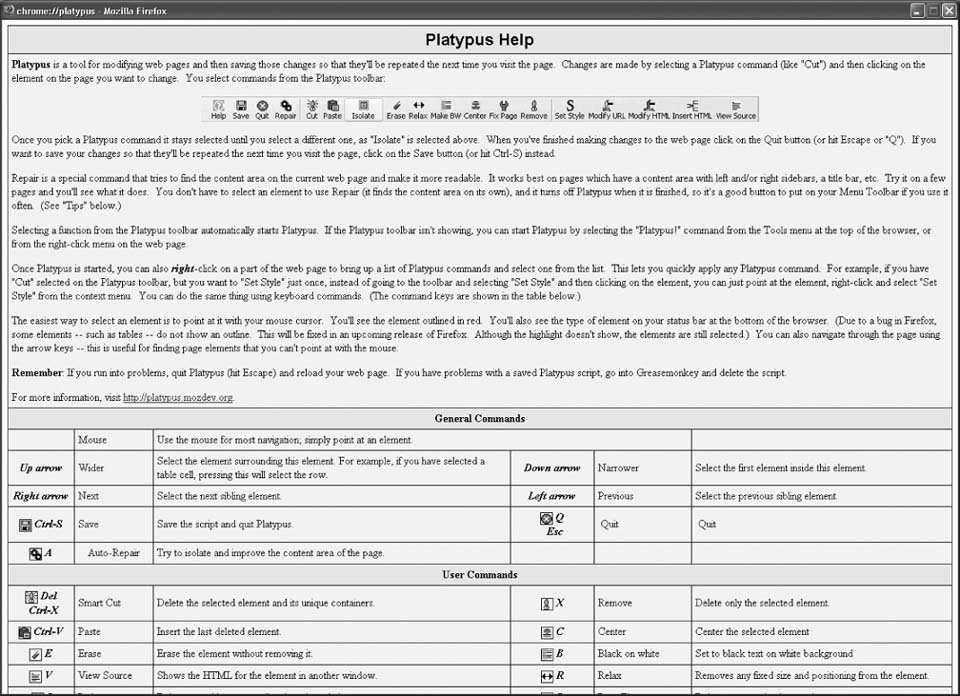Screen dimensions: 960x696
Task: Click the General Commands table header
Action: (479, 419)
